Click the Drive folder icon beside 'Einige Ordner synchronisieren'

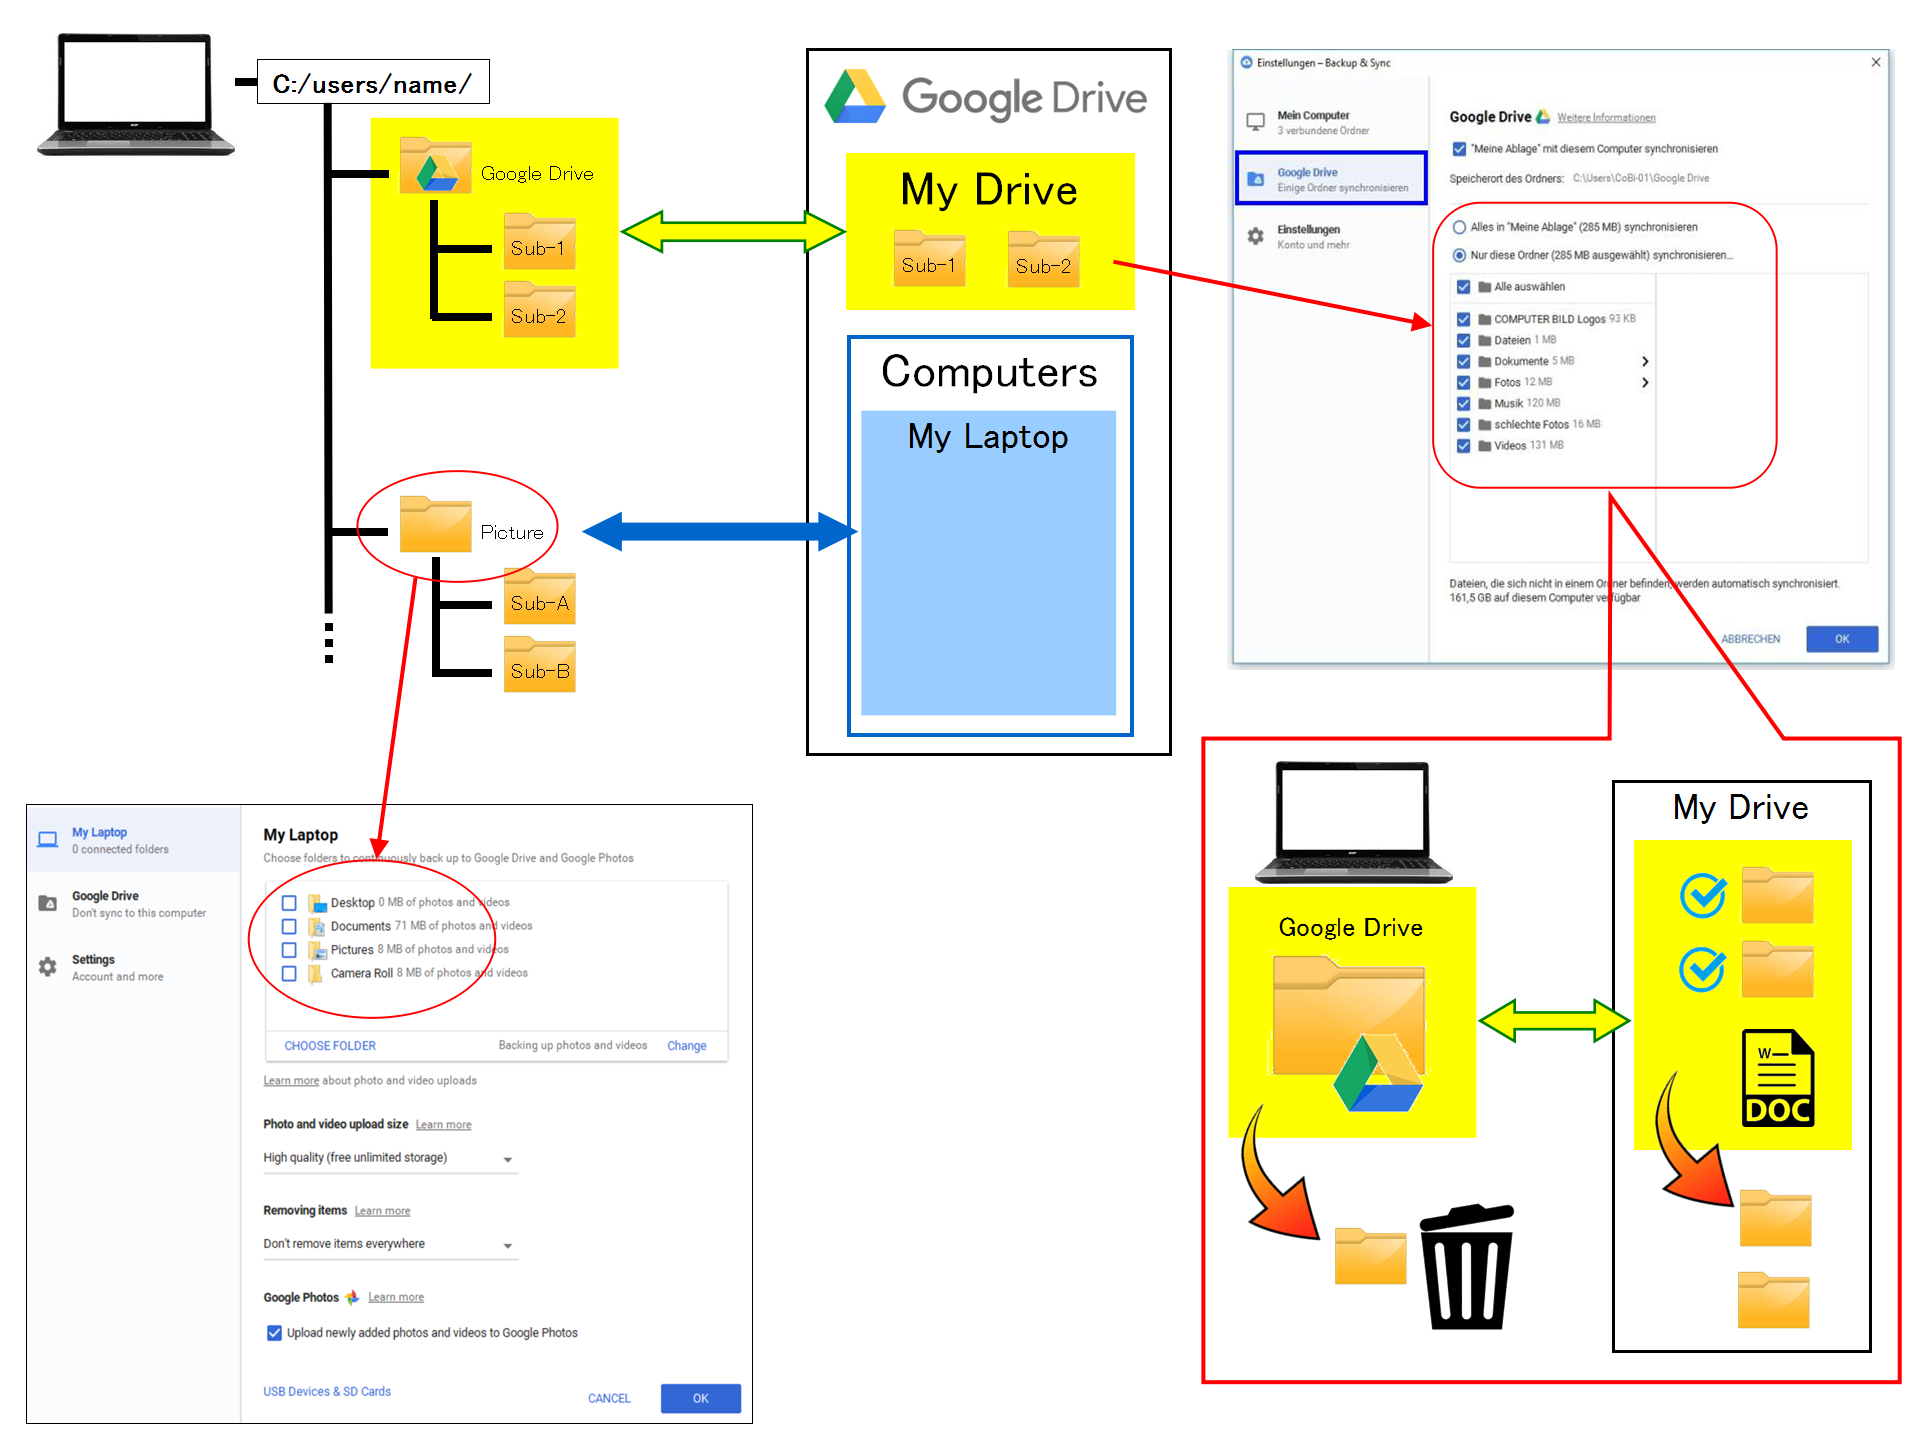[1255, 179]
